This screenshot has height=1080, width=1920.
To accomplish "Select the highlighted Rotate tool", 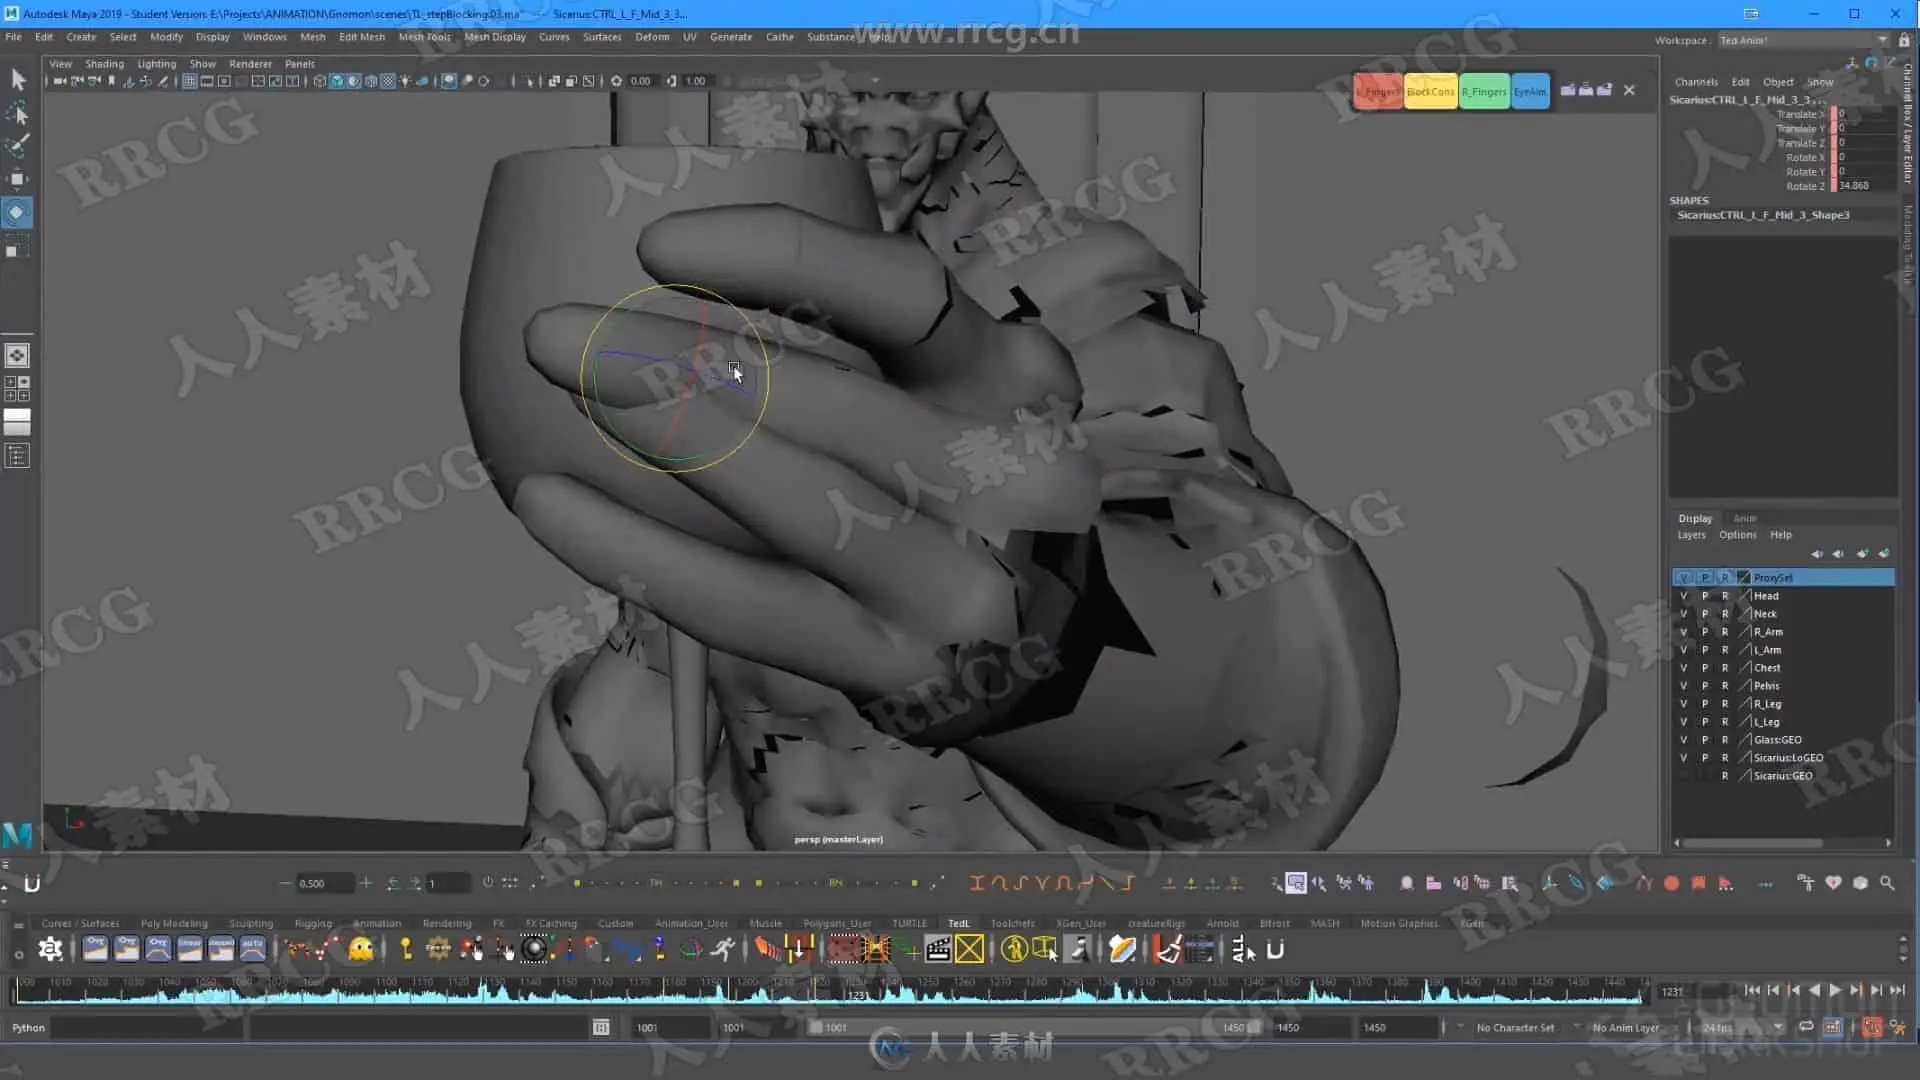I will coord(17,212).
